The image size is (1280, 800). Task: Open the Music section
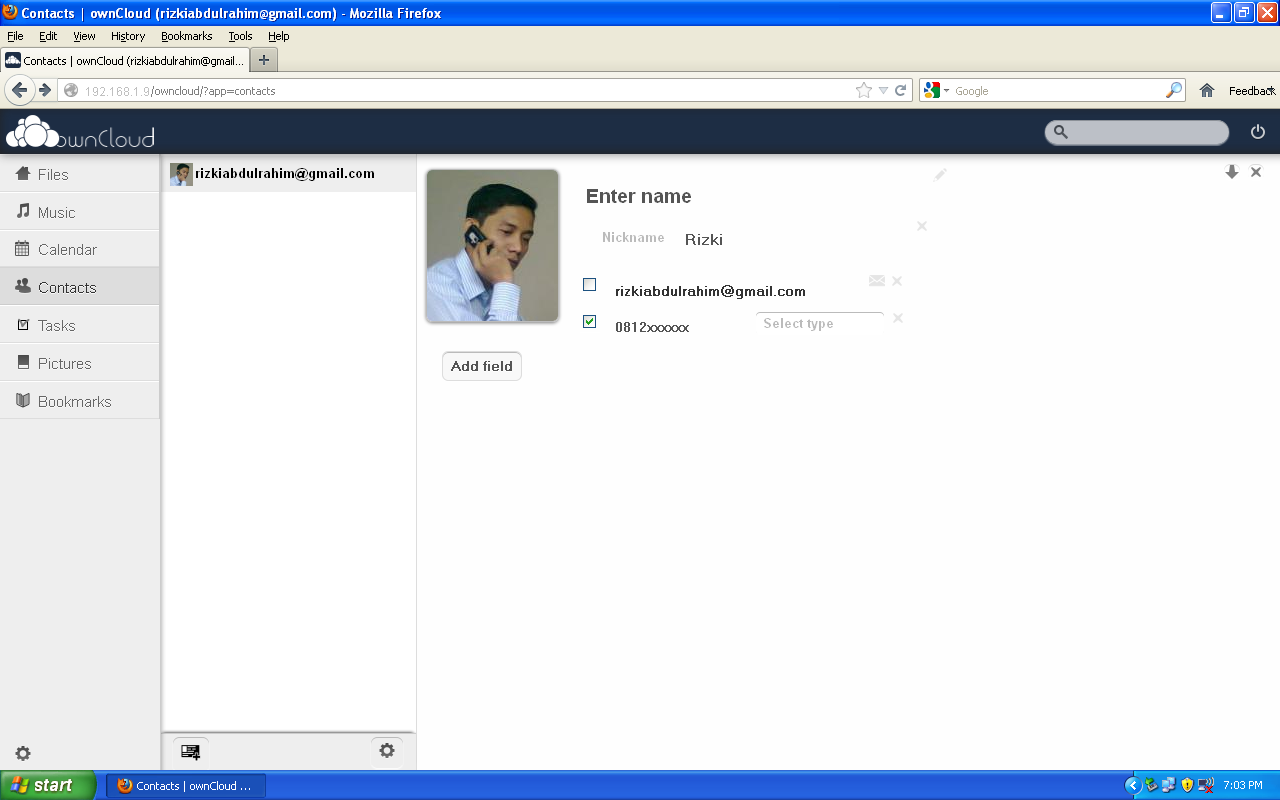point(80,212)
